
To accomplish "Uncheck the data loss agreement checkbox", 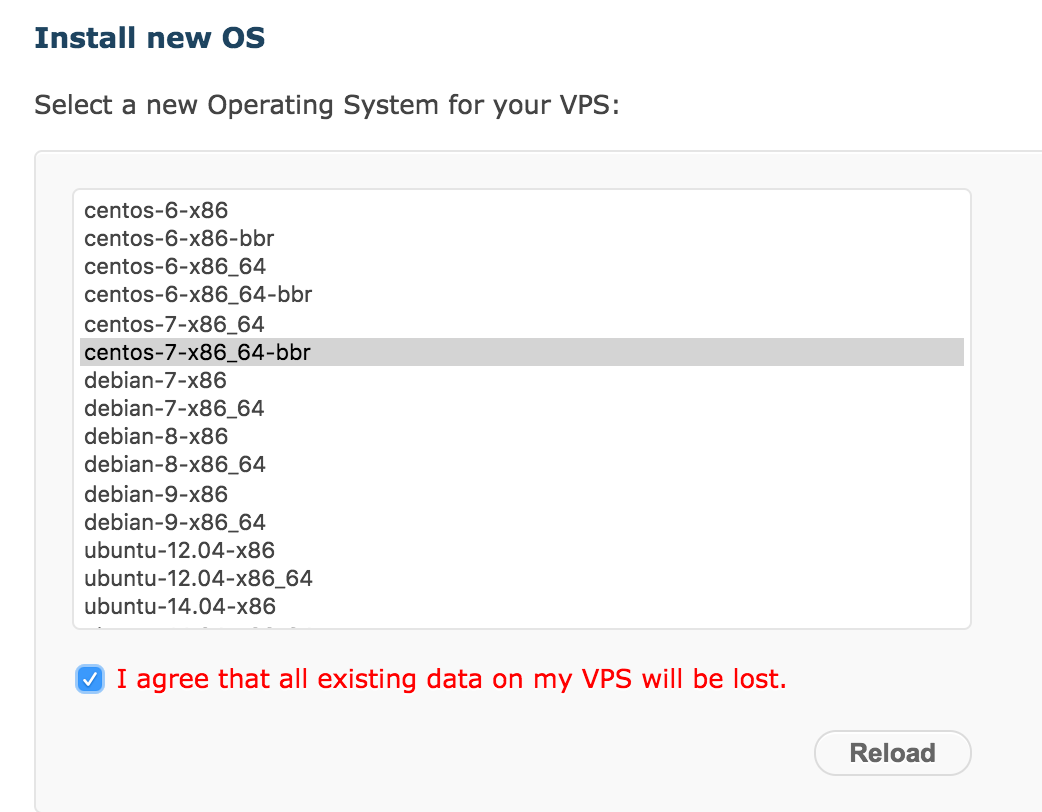I will pyautogui.click(x=90, y=680).
